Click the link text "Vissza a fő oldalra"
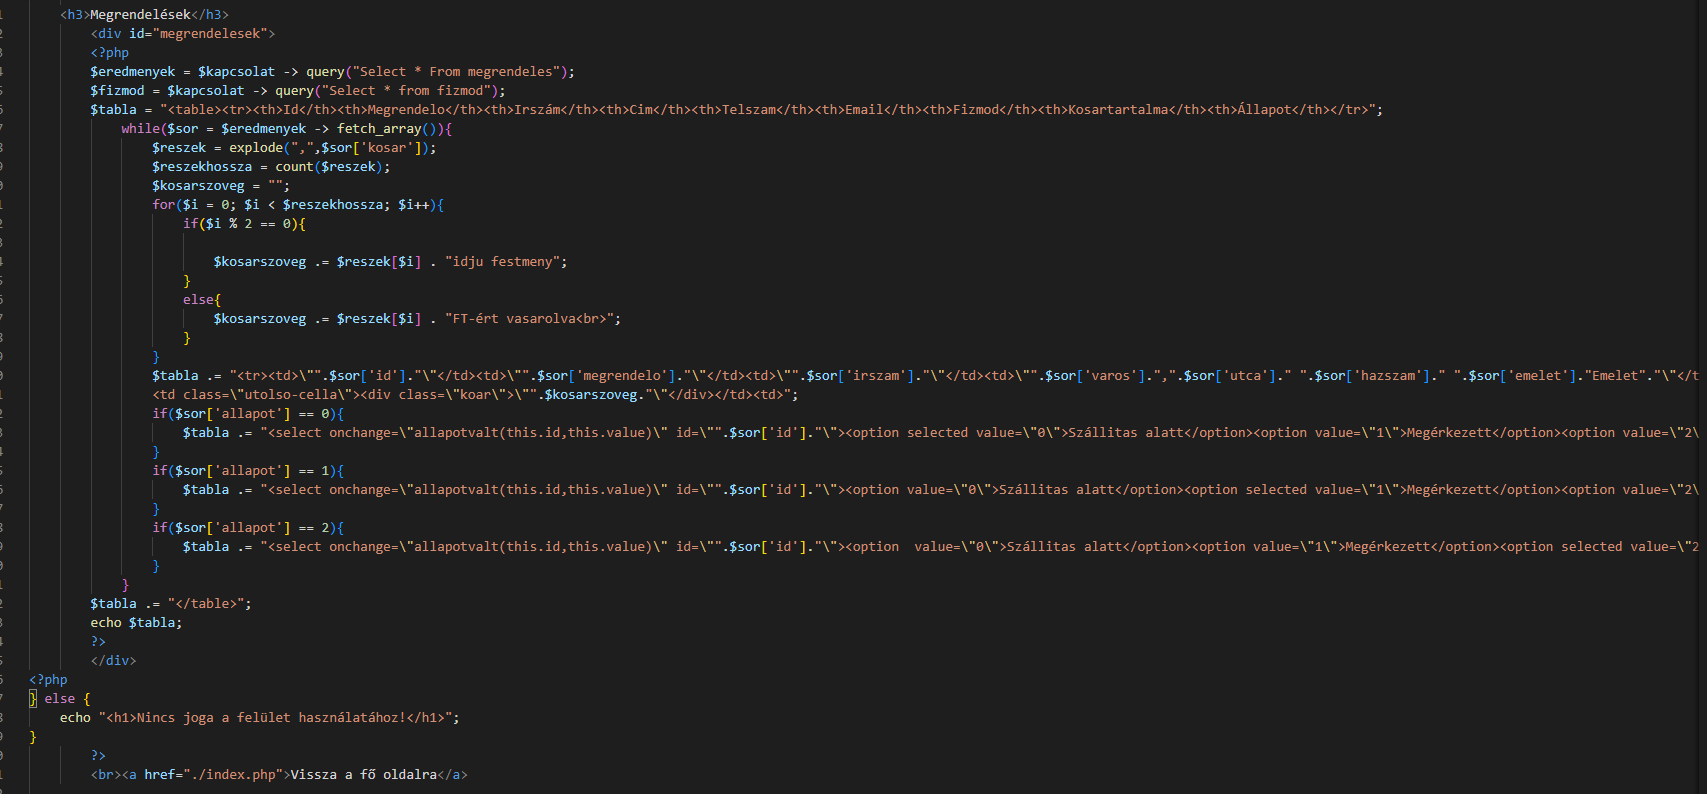The image size is (1707, 794). pos(364,775)
